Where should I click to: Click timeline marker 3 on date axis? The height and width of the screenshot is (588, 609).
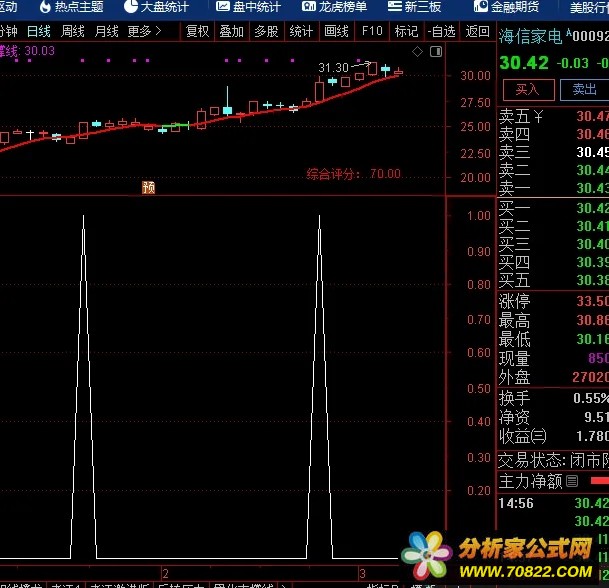coord(362,573)
